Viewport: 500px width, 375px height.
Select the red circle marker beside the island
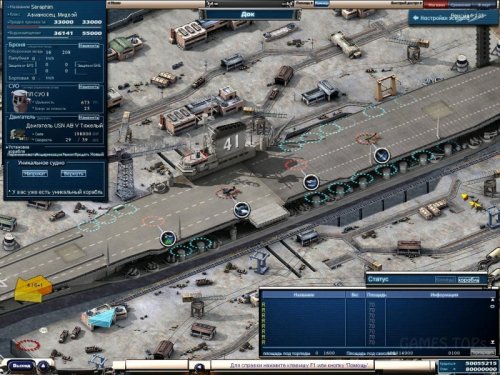(295, 164)
